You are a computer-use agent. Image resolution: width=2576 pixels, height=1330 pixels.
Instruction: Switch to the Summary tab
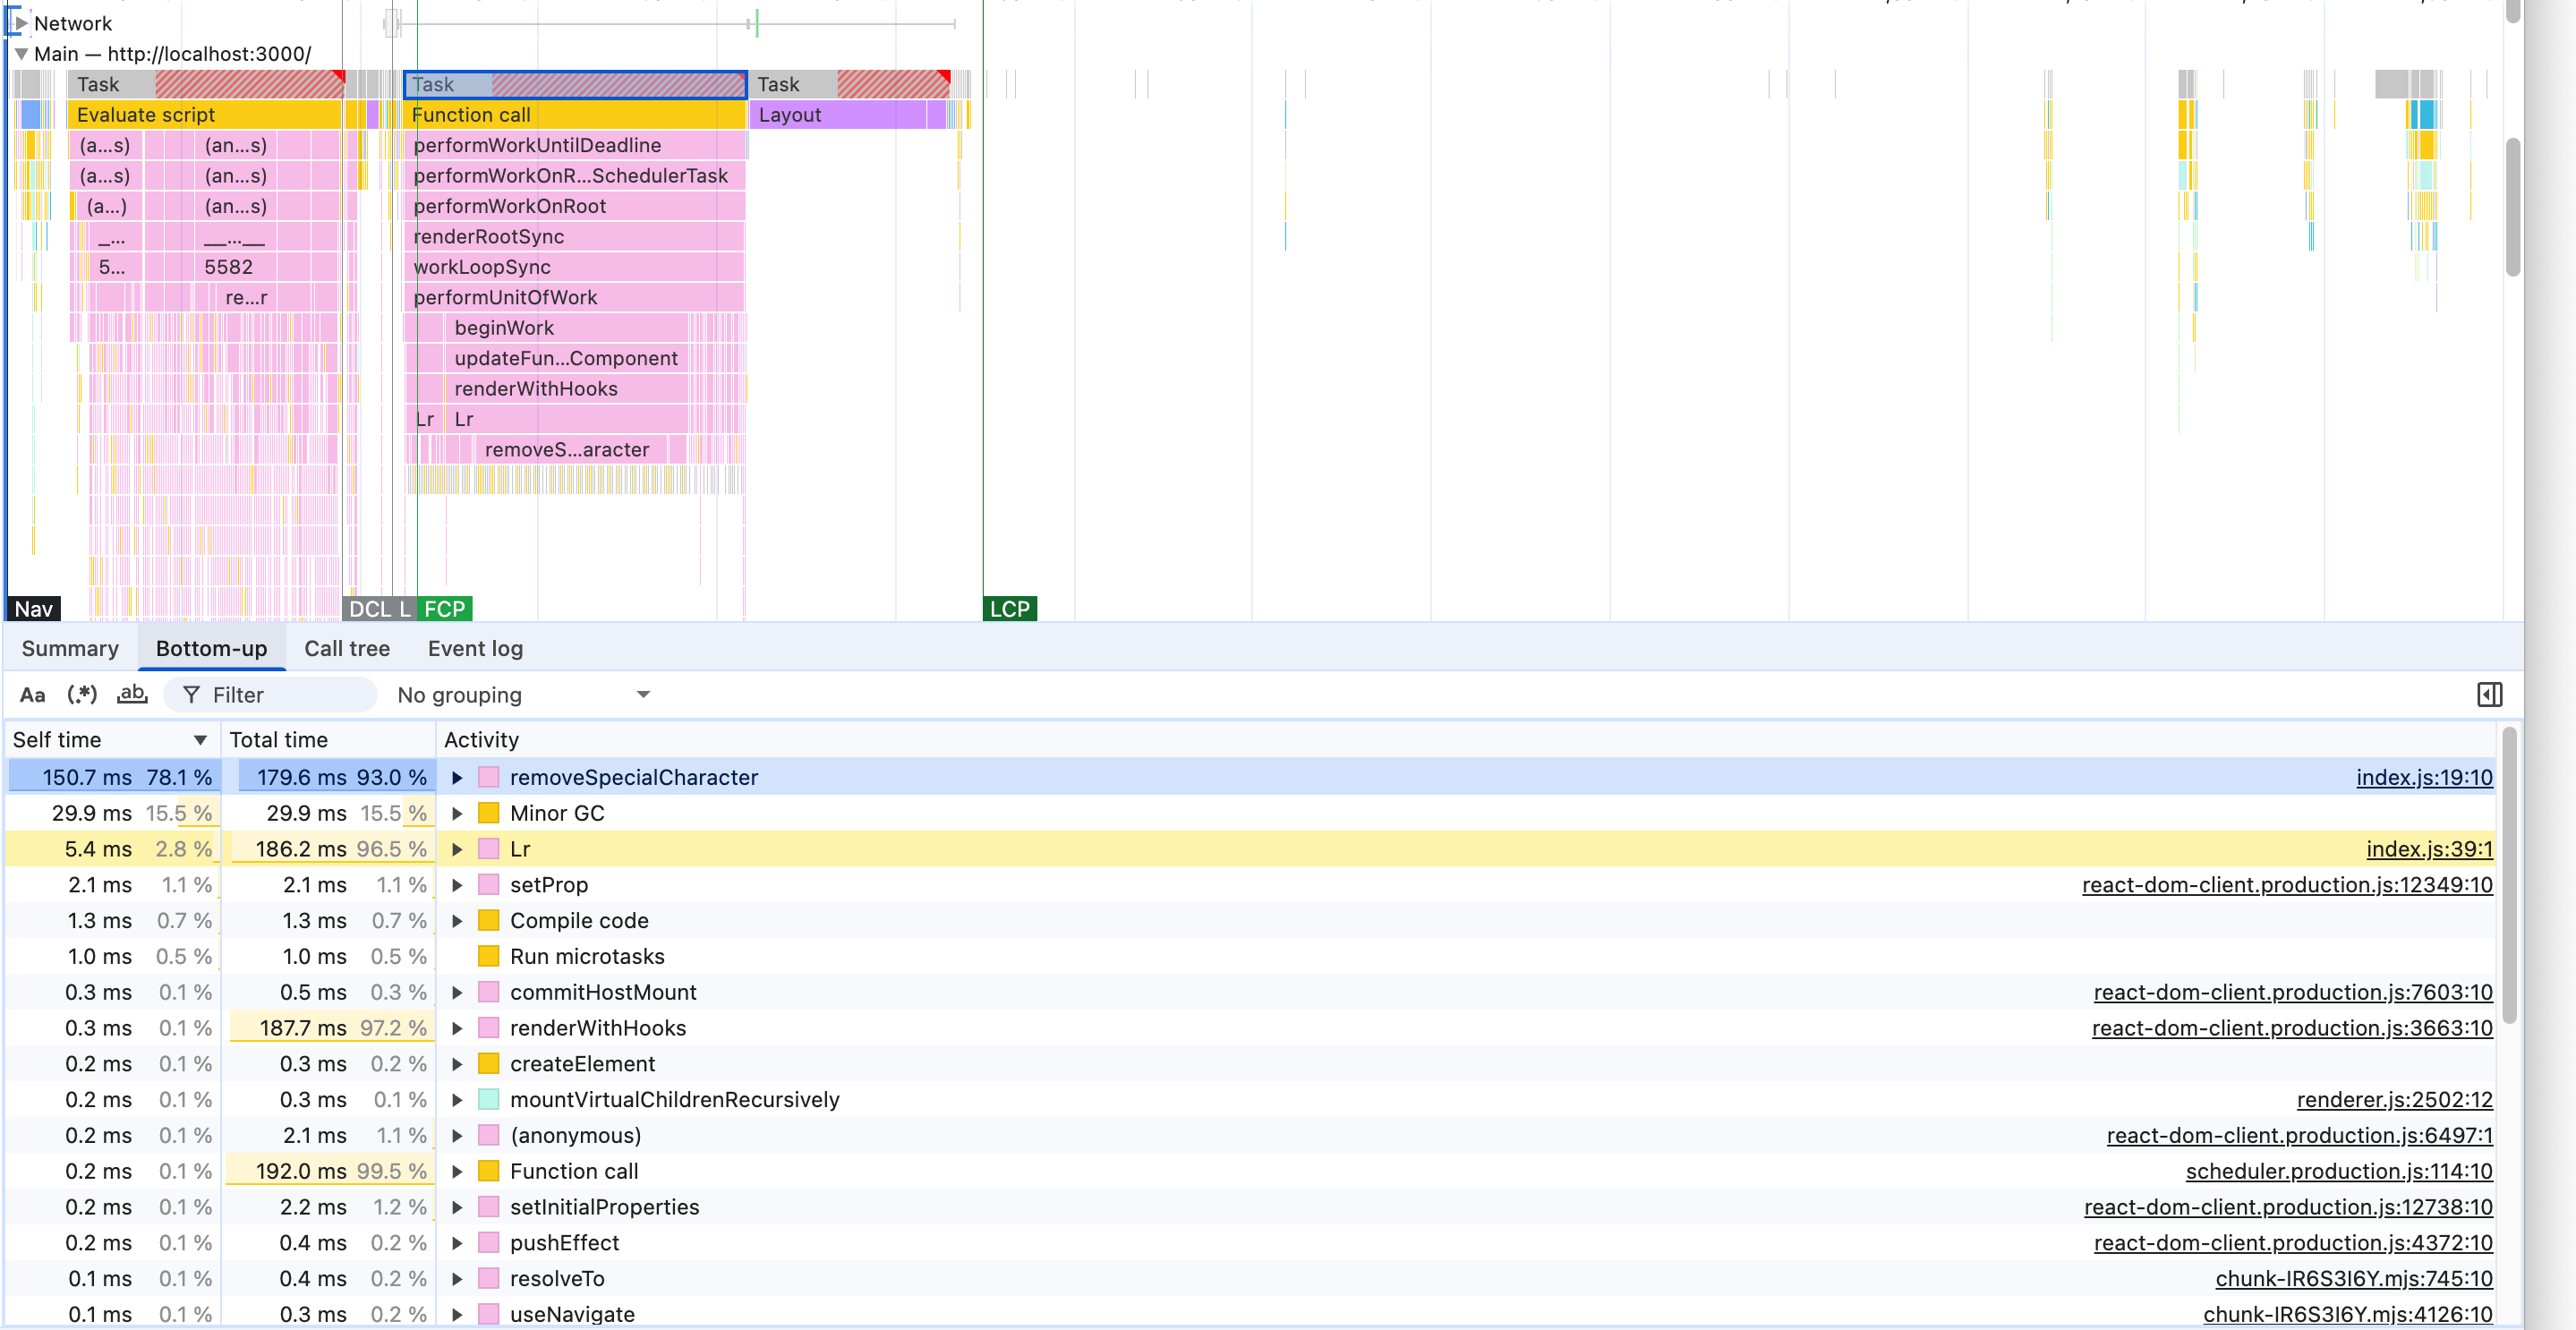[70, 649]
